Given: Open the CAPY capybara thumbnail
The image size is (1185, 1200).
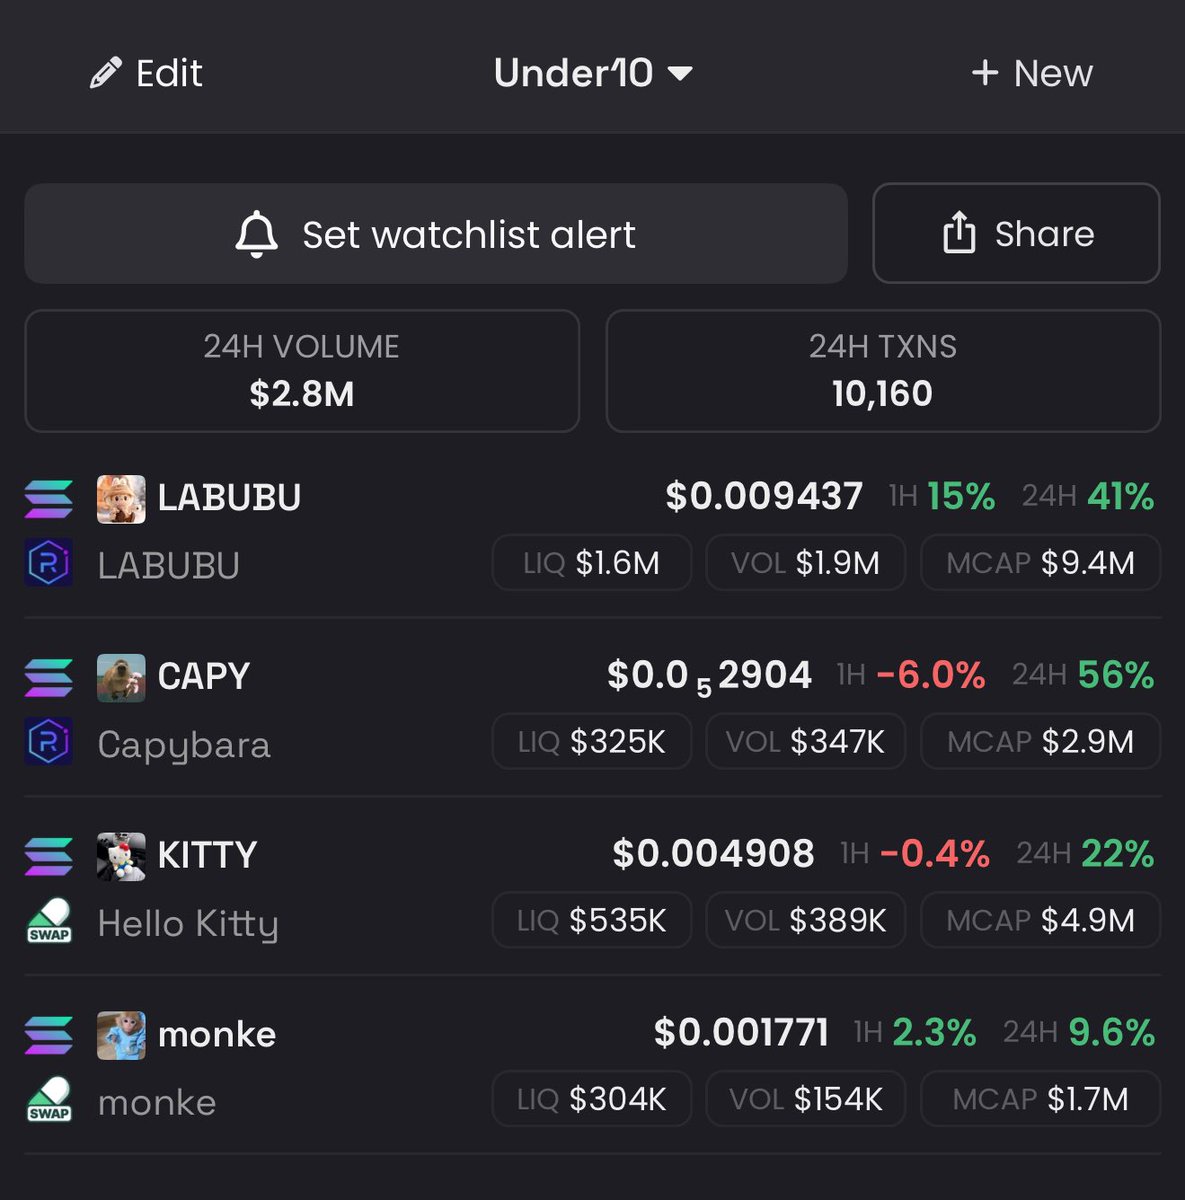Looking at the screenshot, I should [121, 678].
